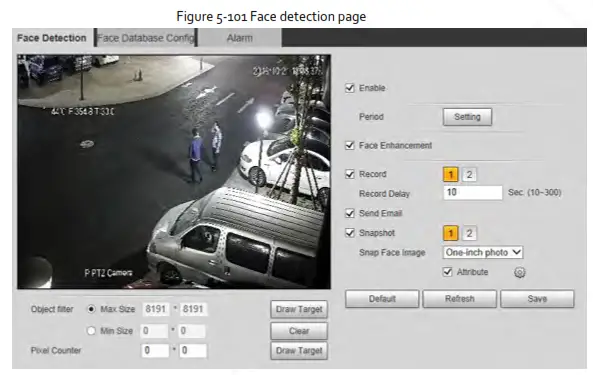Select Record channel 2

click(x=469, y=175)
